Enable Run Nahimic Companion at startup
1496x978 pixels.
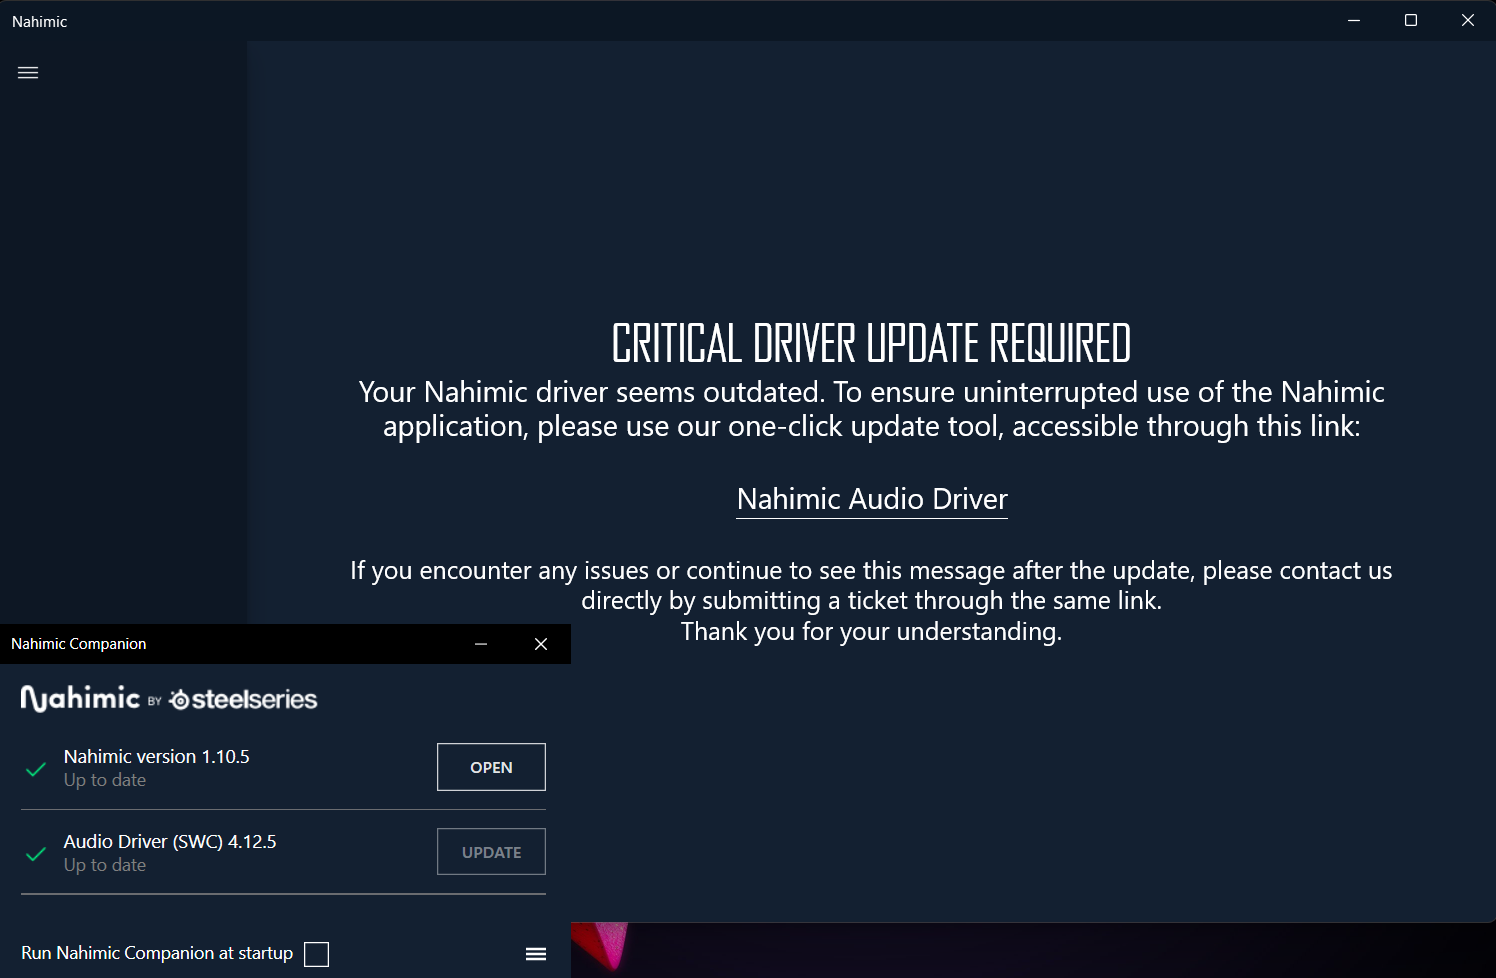316,954
